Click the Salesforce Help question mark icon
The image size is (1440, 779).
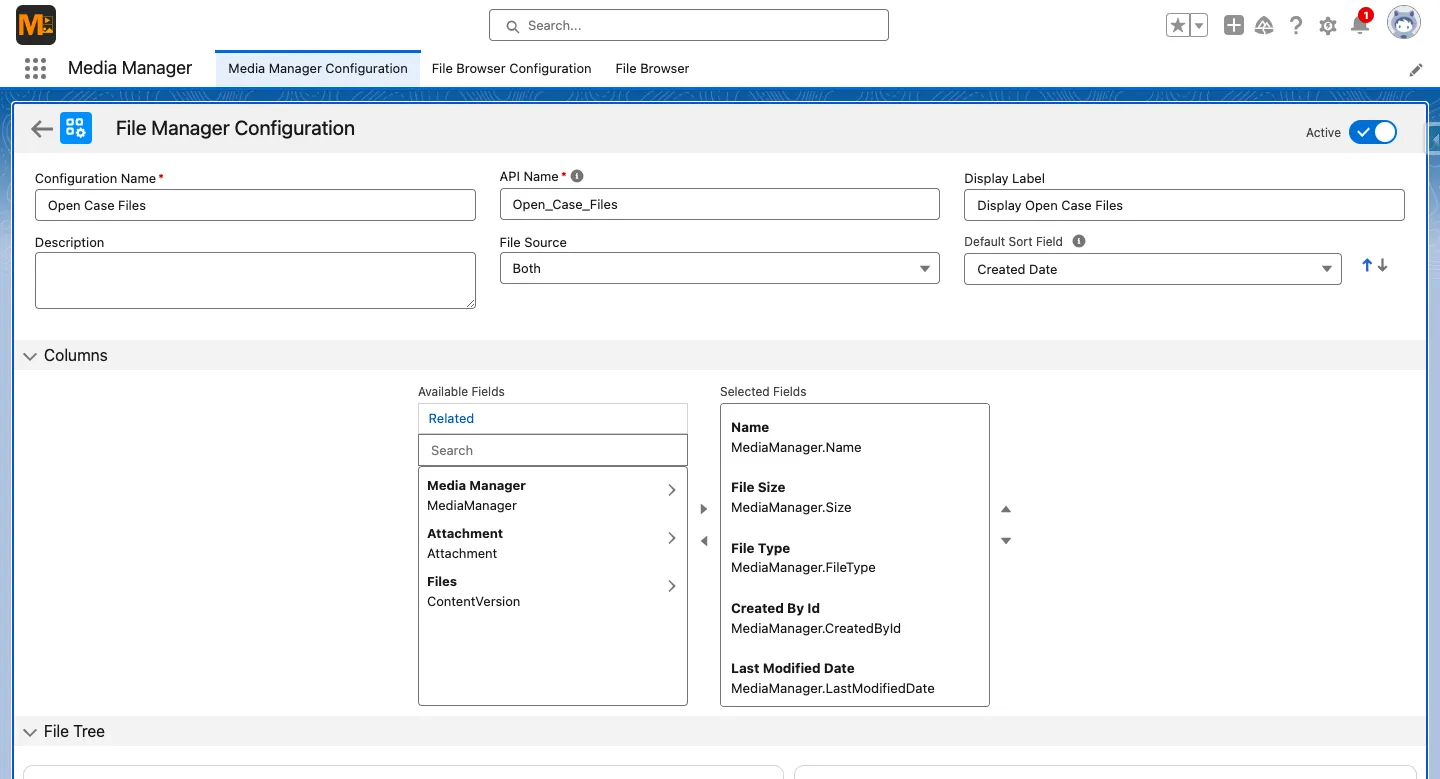click(x=1296, y=25)
